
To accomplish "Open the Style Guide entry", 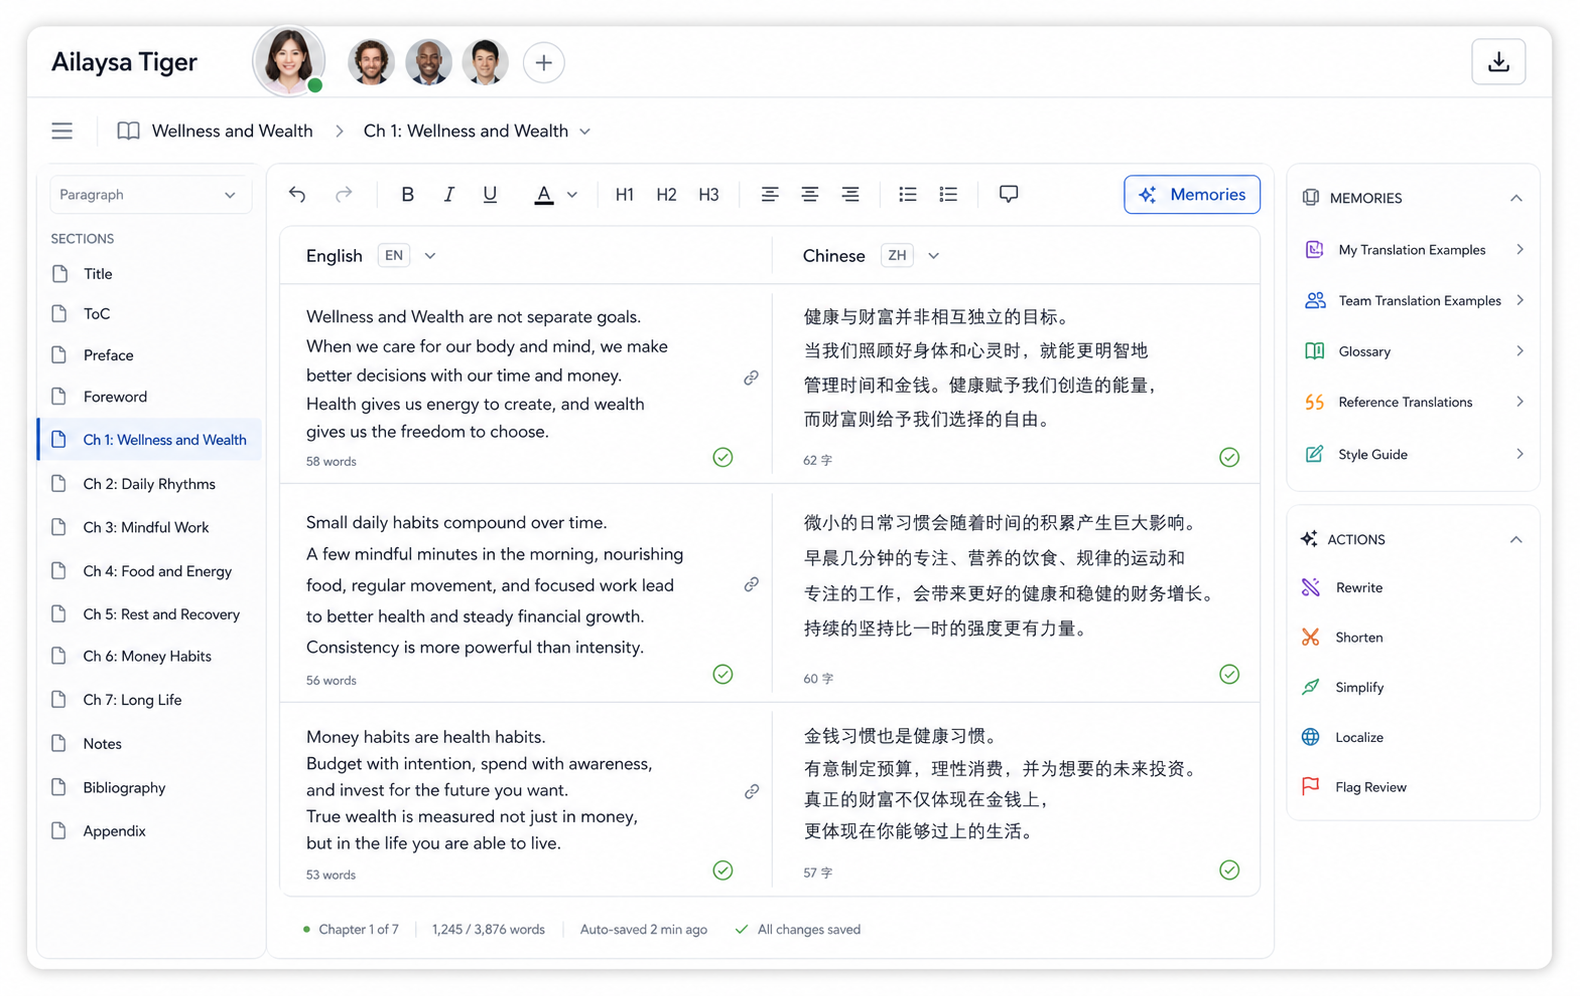I will click(1413, 454).
